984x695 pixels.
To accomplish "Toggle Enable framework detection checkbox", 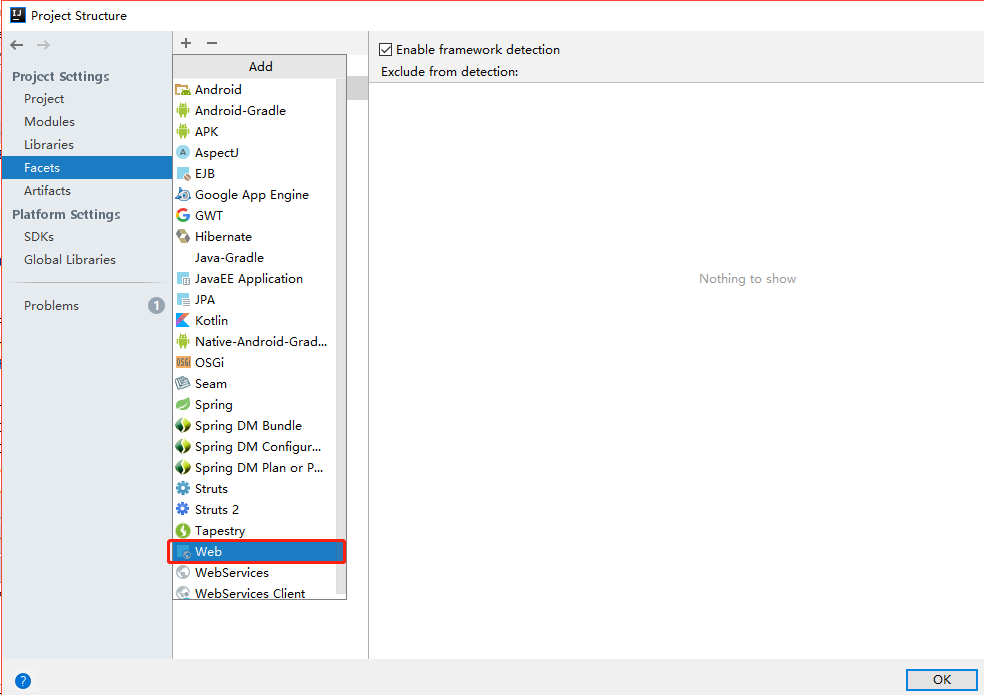I will pyautogui.click(x=386, y=50).
